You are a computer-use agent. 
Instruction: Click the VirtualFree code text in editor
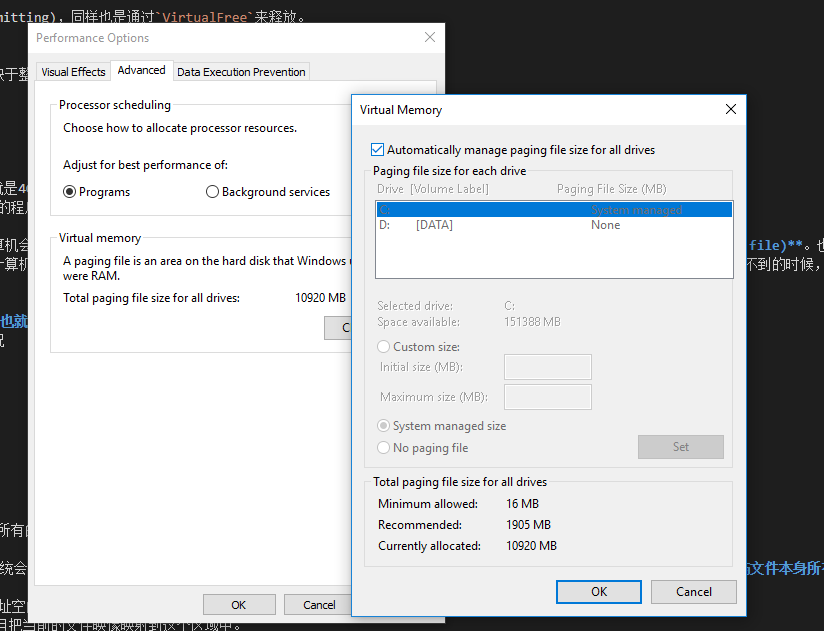point(204,17)
